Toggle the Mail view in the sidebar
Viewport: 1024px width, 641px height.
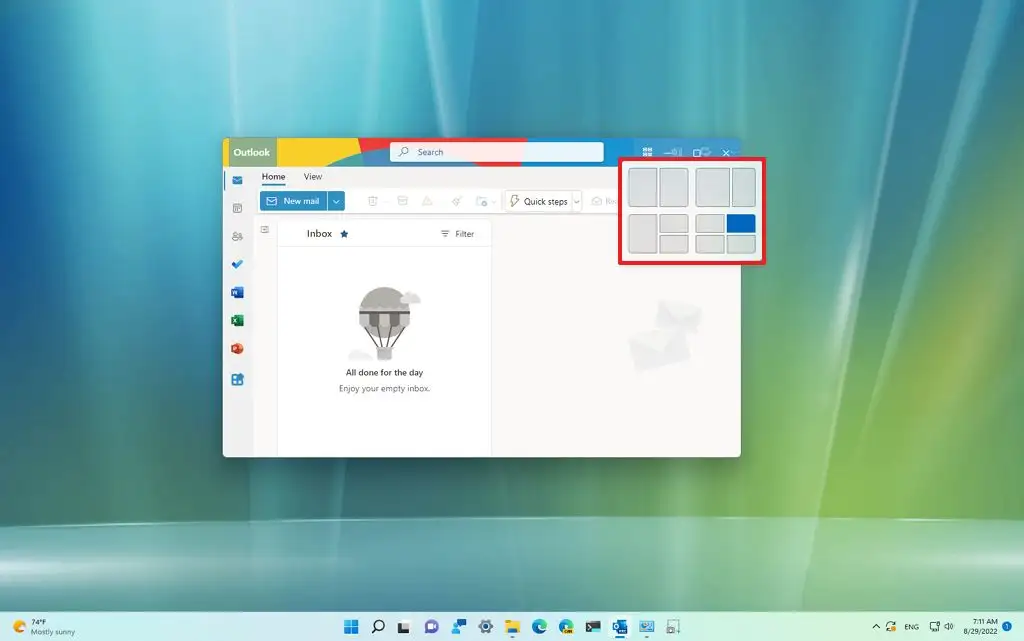tap(236, 181)
